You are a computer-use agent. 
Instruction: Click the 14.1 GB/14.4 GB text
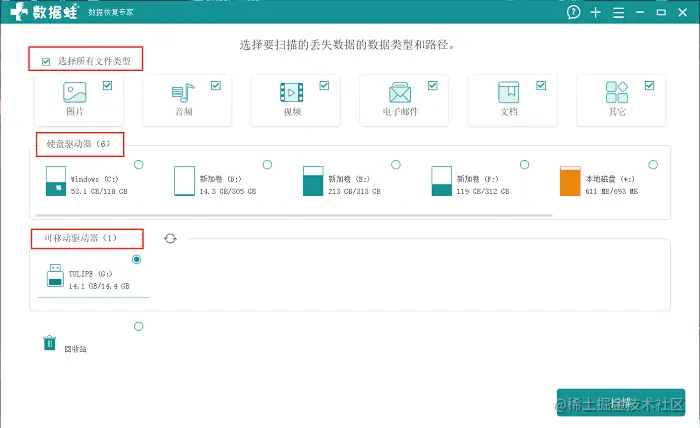[x=99, y=286]
